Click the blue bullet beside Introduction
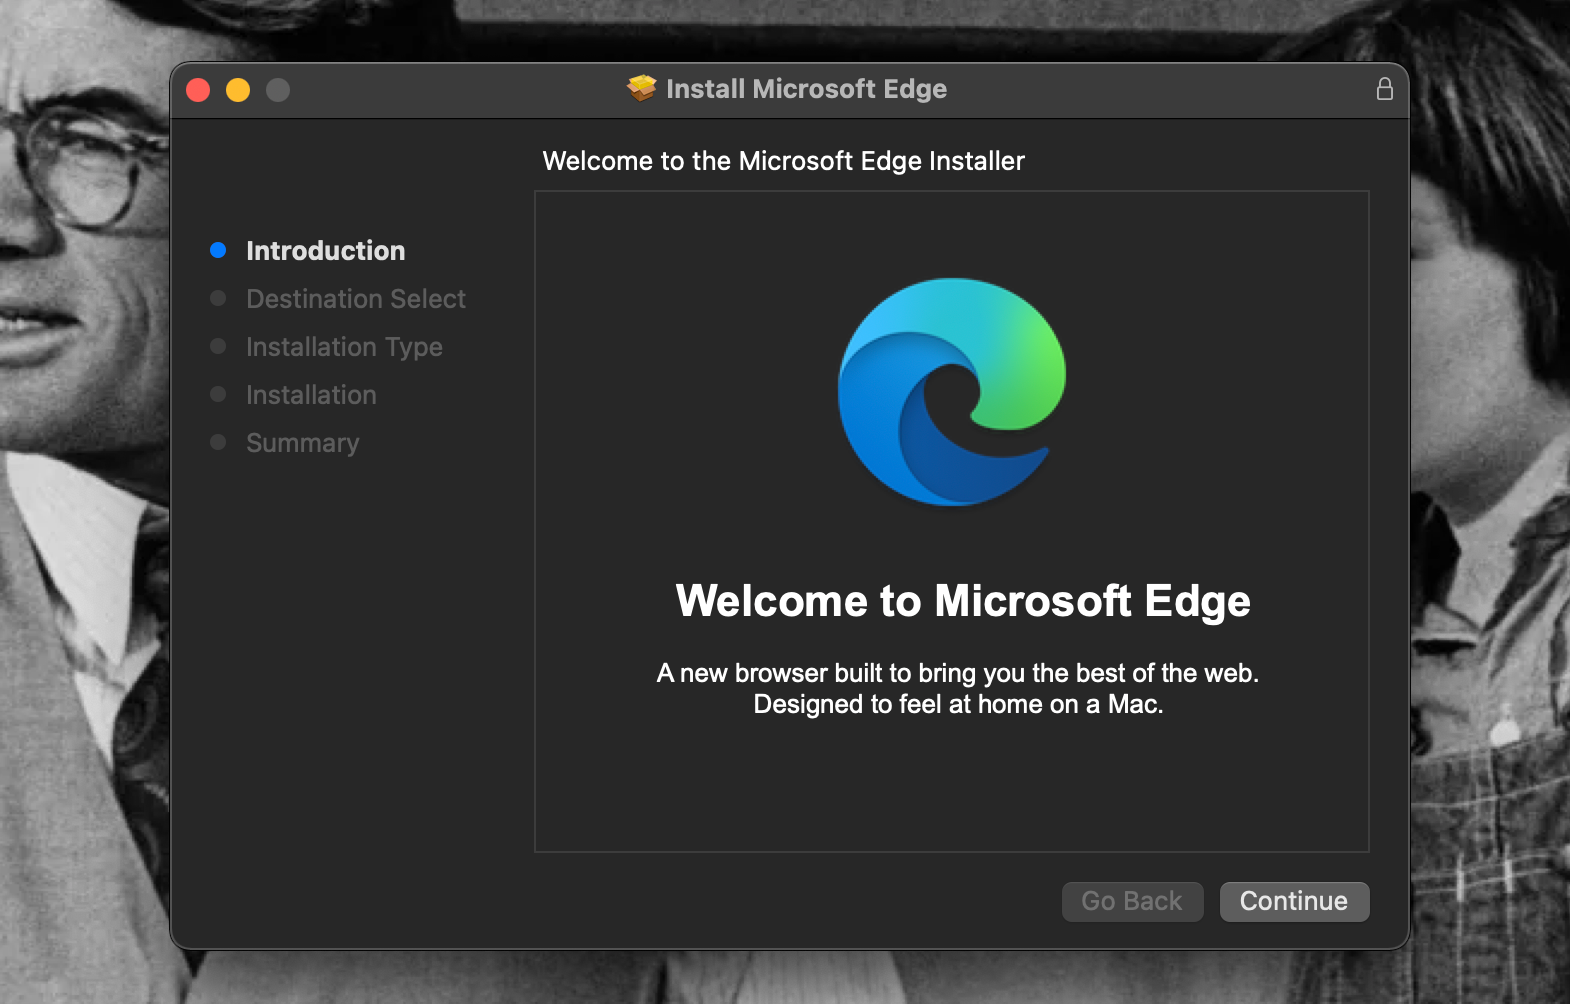This screenshot has width=1570, height=1004. [218, 250]
